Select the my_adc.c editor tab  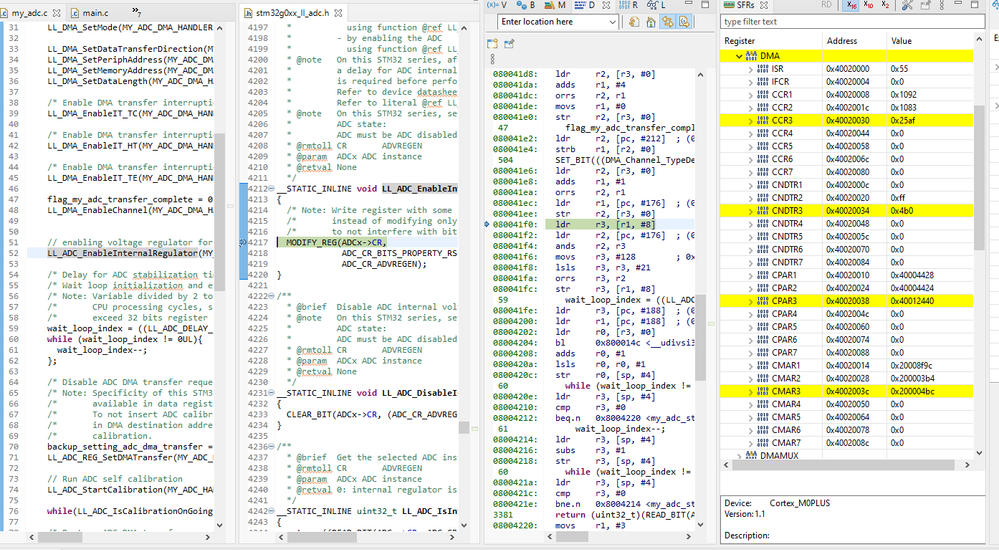(30, 13)
